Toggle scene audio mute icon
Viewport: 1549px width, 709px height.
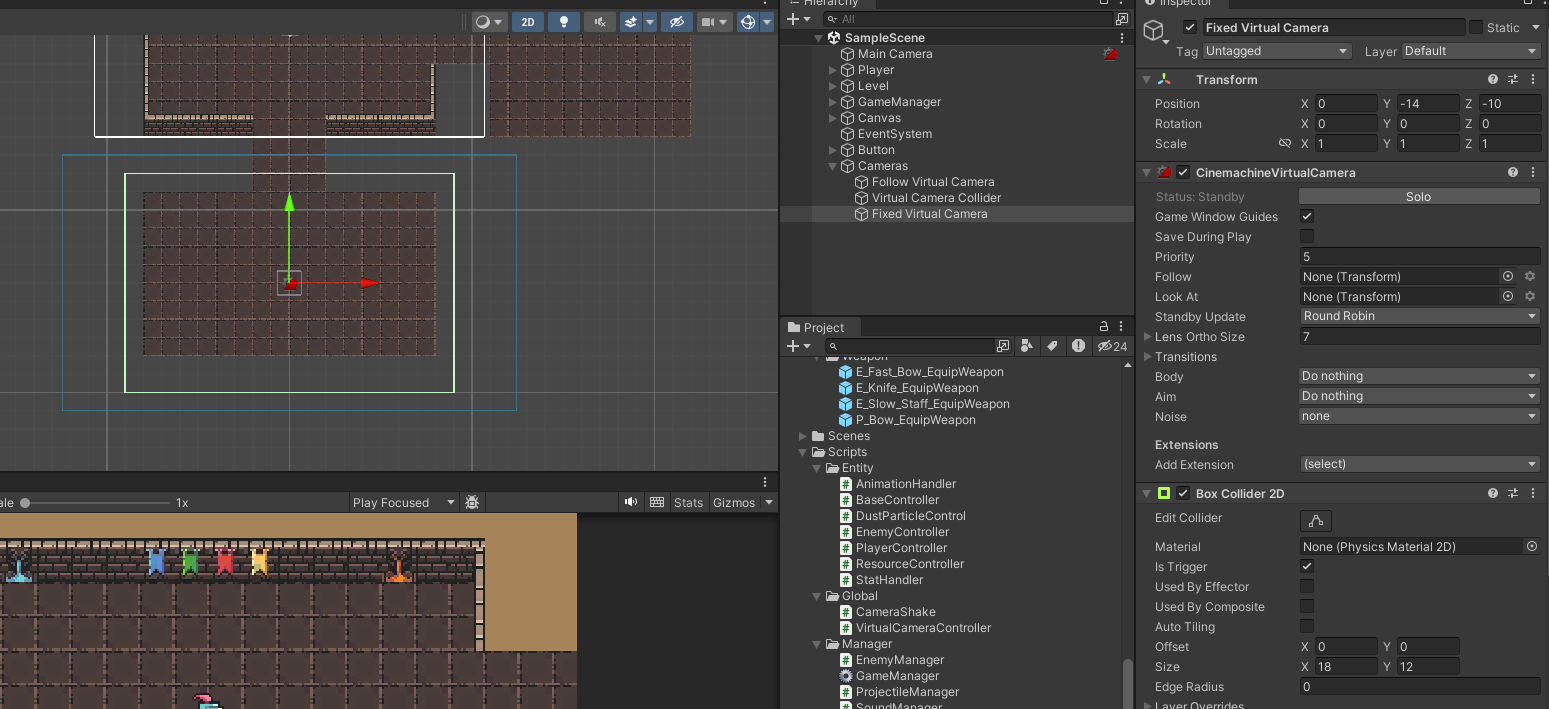click(599, 22)
